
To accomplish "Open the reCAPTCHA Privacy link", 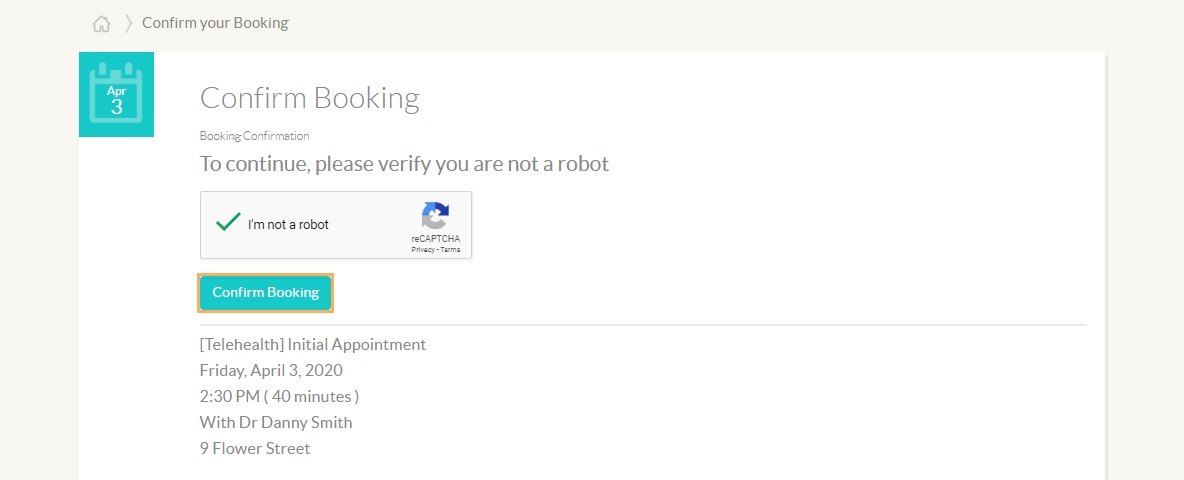I will tap(422, 249).
